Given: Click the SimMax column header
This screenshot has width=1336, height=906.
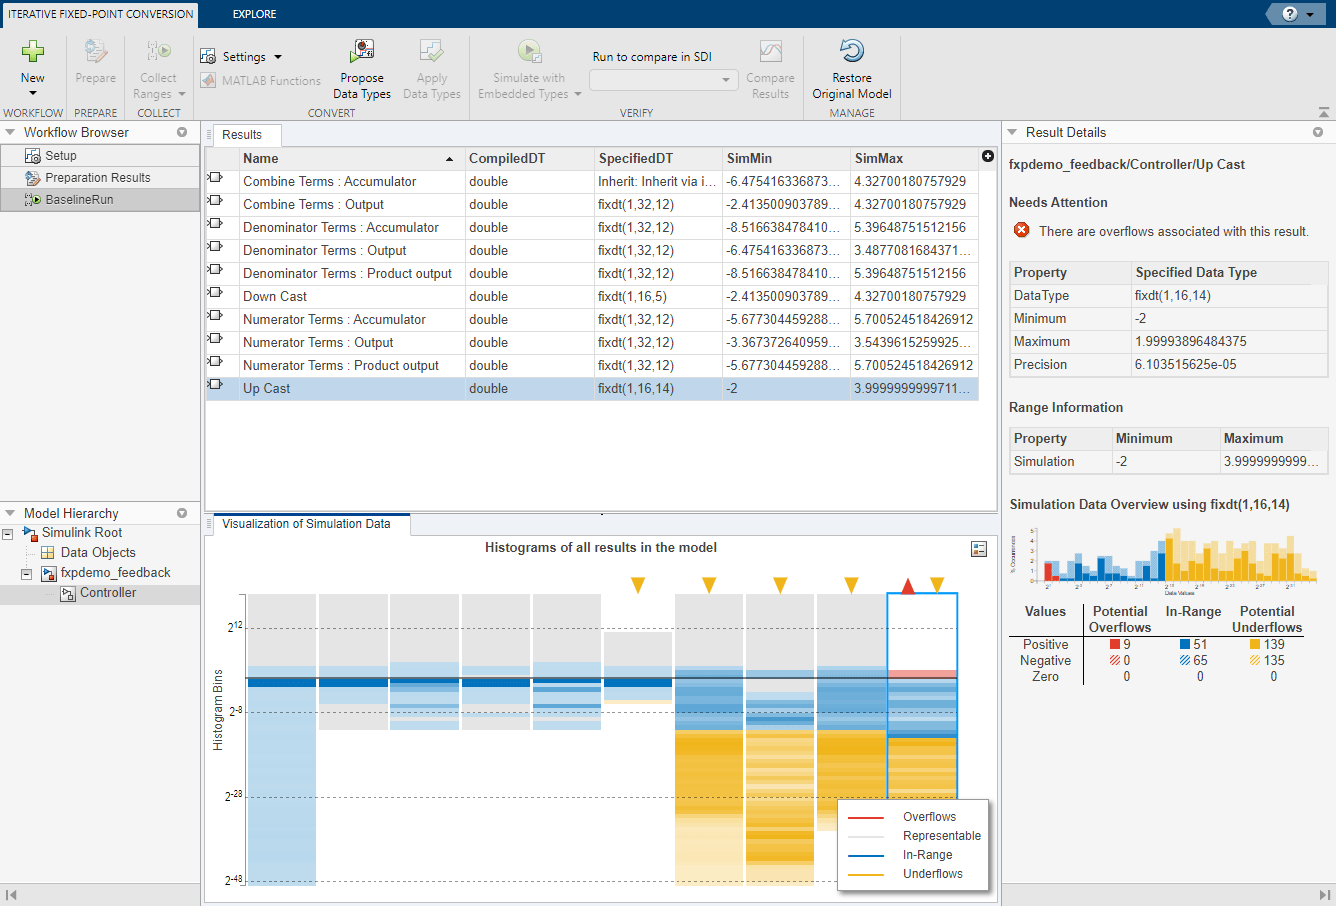Looking at the screenshot, I should (x=914, y=159).
